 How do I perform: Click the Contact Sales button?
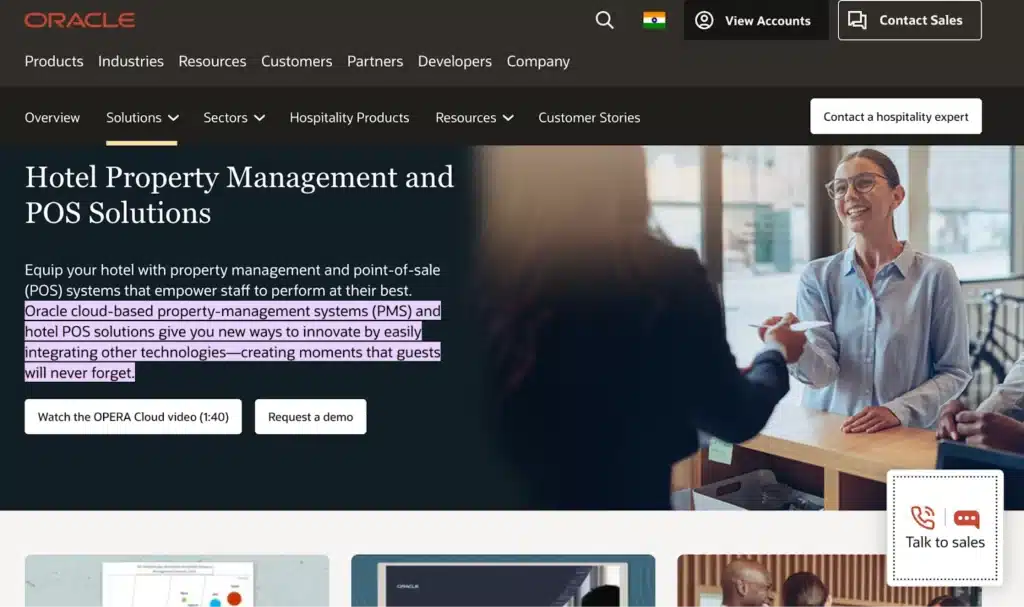[909, 20]
